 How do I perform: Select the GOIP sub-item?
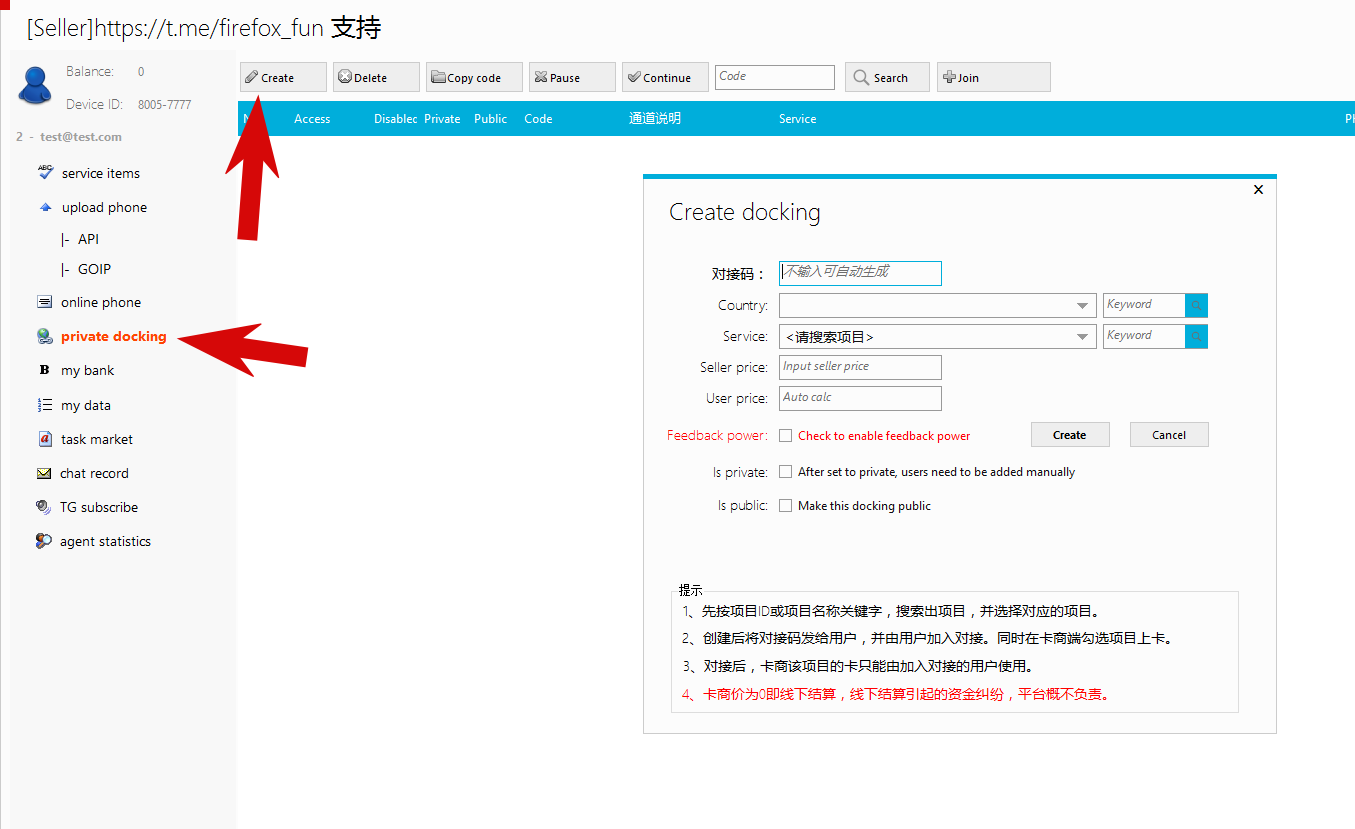click(x=94, y=269)
